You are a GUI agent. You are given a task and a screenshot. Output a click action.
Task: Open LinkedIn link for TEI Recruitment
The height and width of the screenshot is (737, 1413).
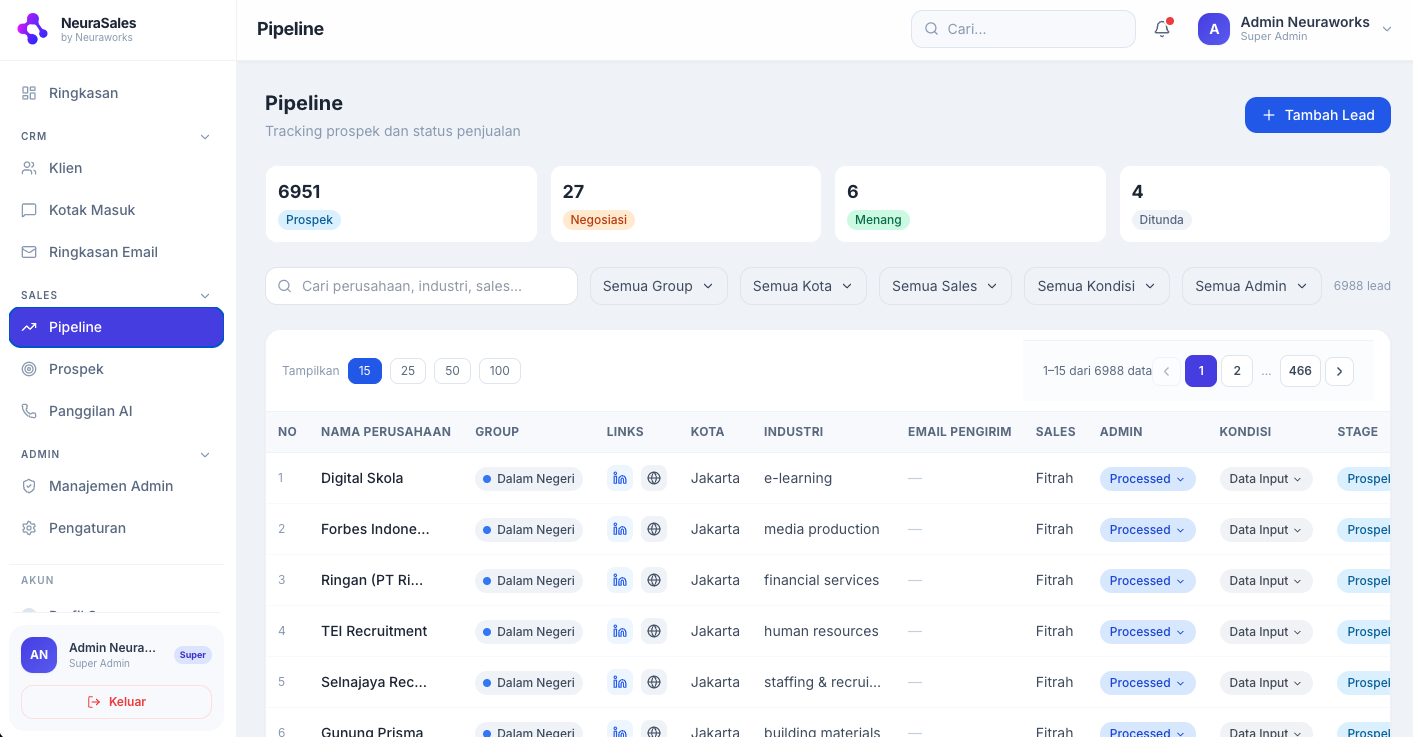[x=620, y=631]
